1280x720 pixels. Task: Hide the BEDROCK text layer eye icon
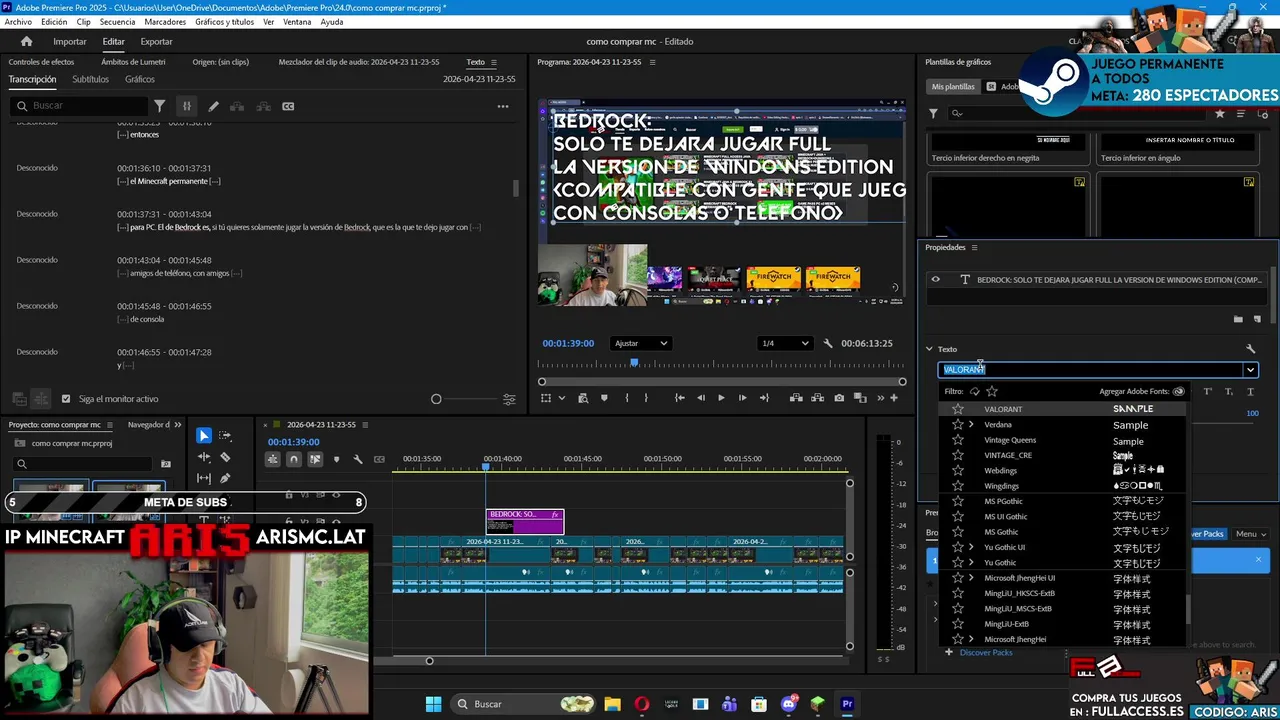click(935, 280)
